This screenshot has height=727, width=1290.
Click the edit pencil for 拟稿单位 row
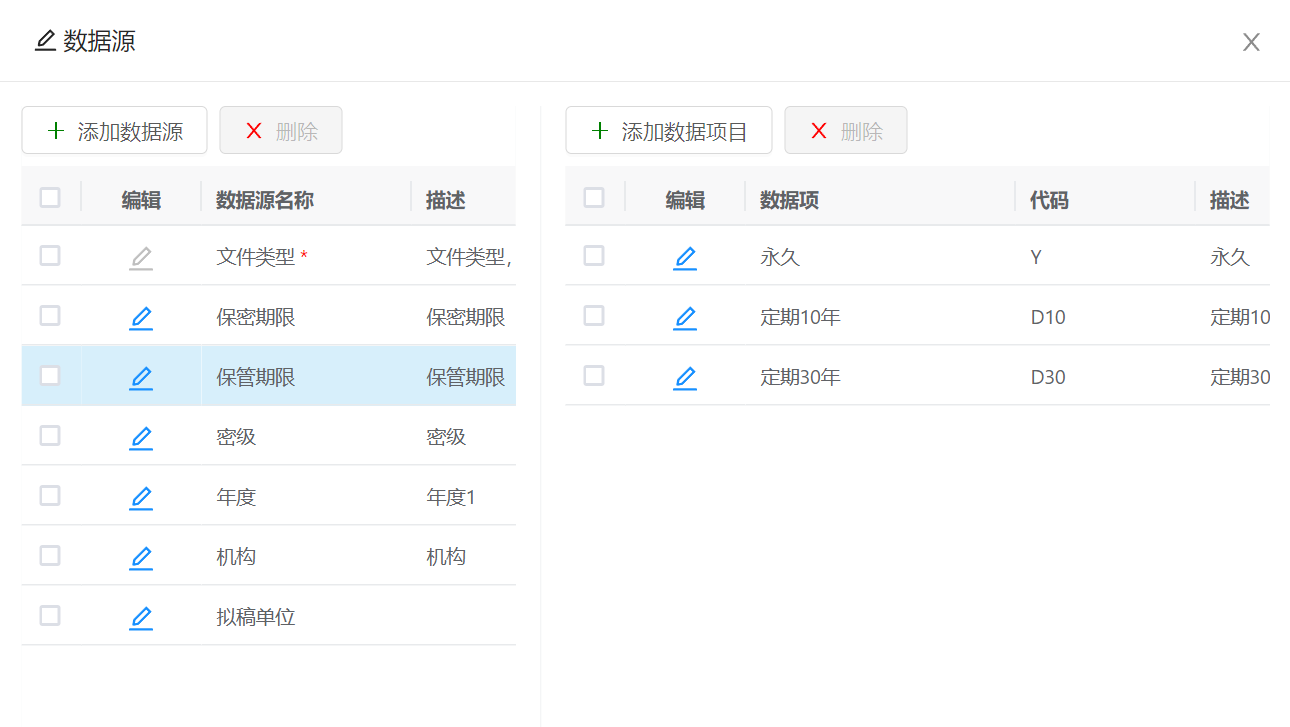(141, 618)
